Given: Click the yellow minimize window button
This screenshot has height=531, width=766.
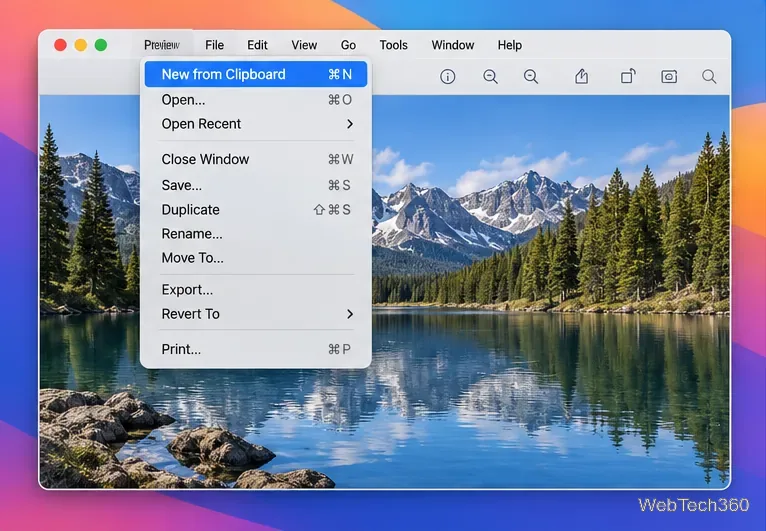Looking at the screenshot, I should click(x=81, y=45).
